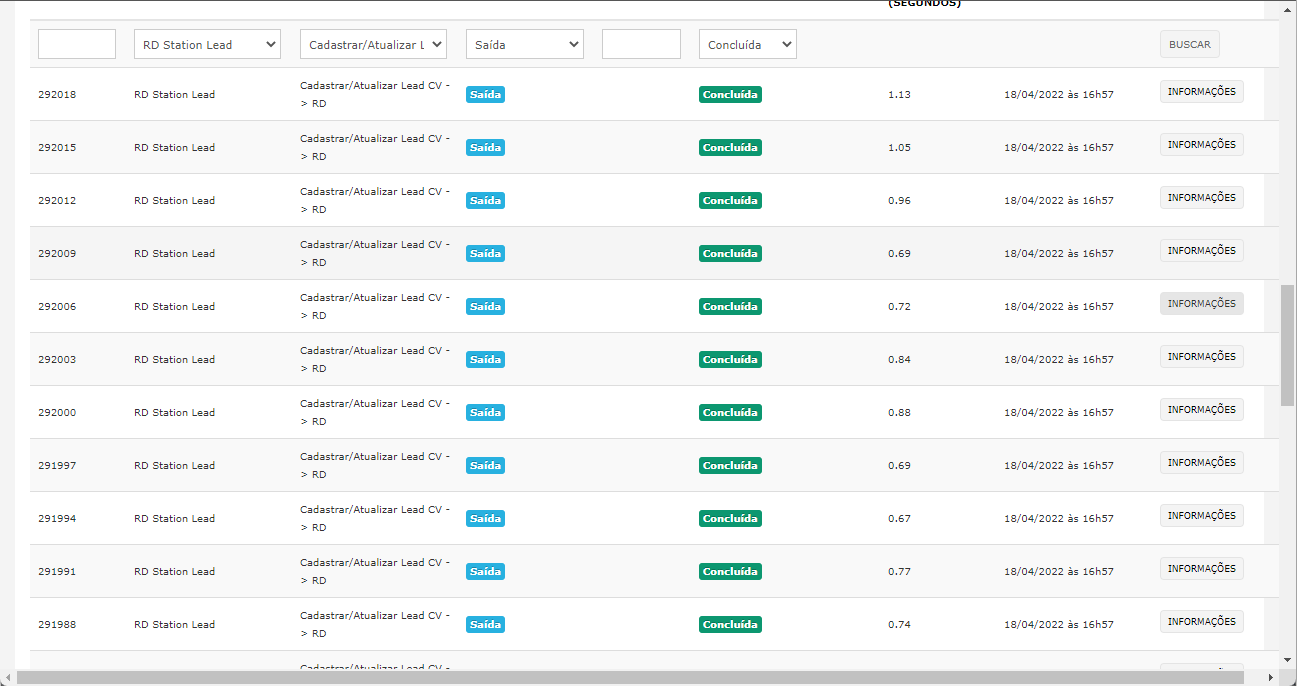Open the Cadastrar/Atualizar filter dropdown
1297x686 pixels.
pyautogui.click(x=373, y=44)
